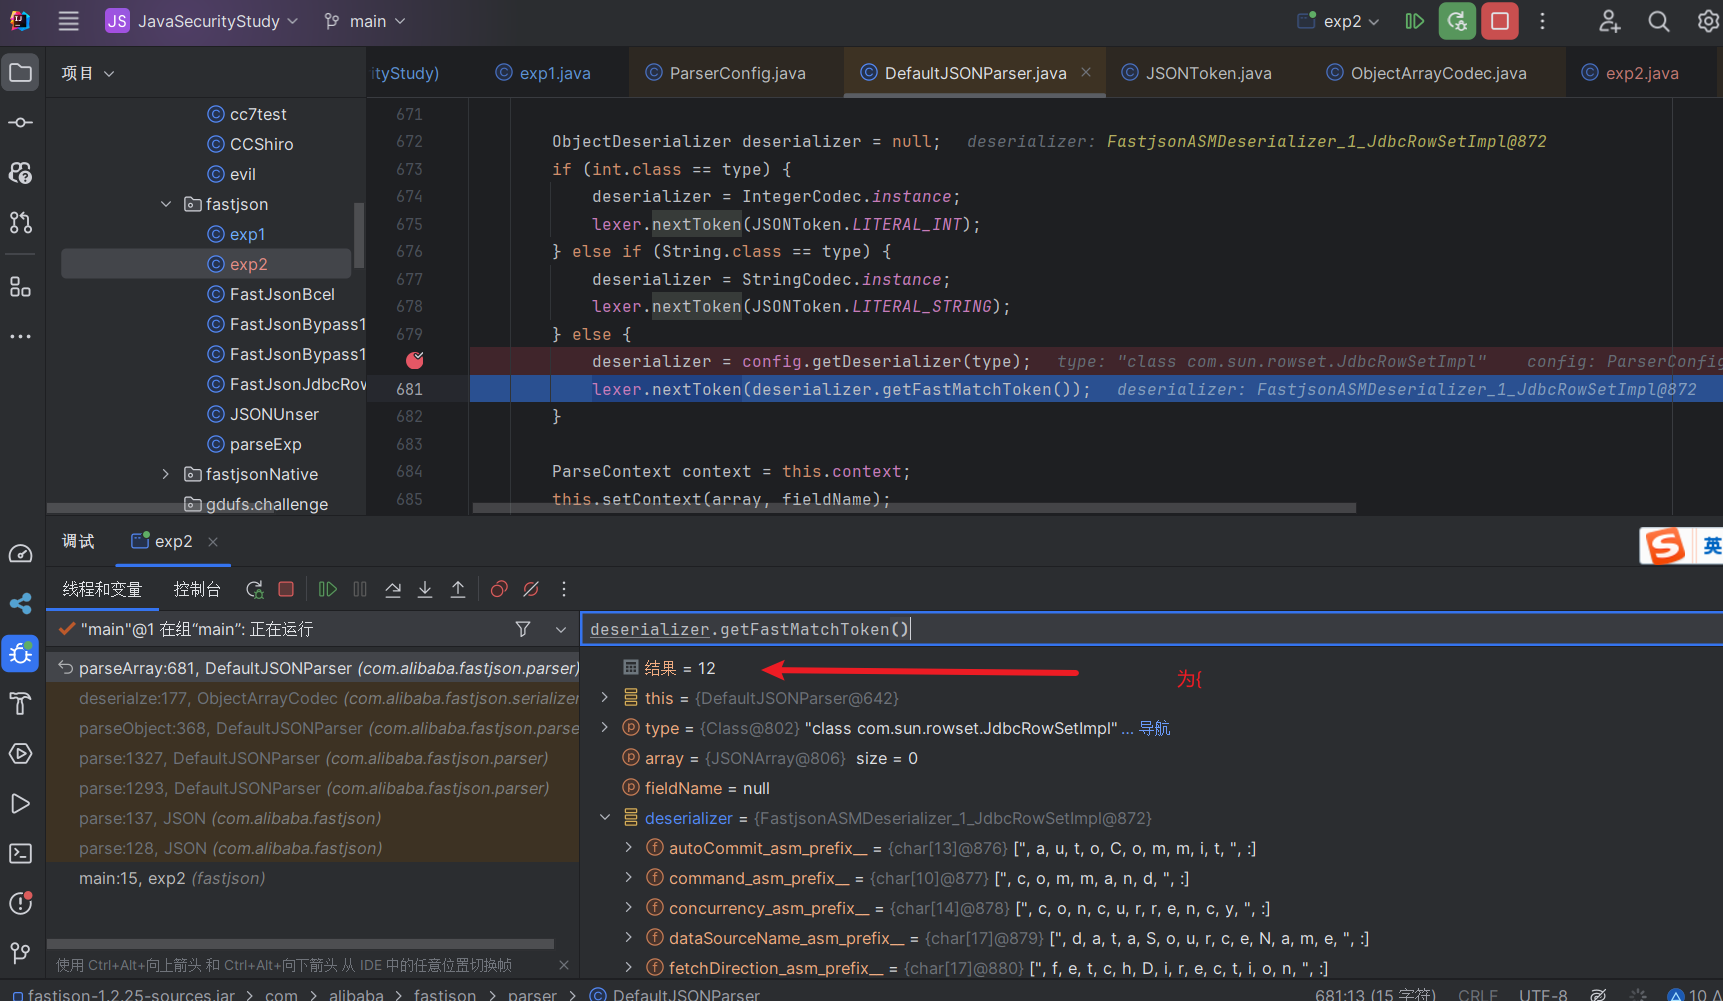Open the main hamburger menu
1723x1001 pixels.
click(x=68, y=21)
